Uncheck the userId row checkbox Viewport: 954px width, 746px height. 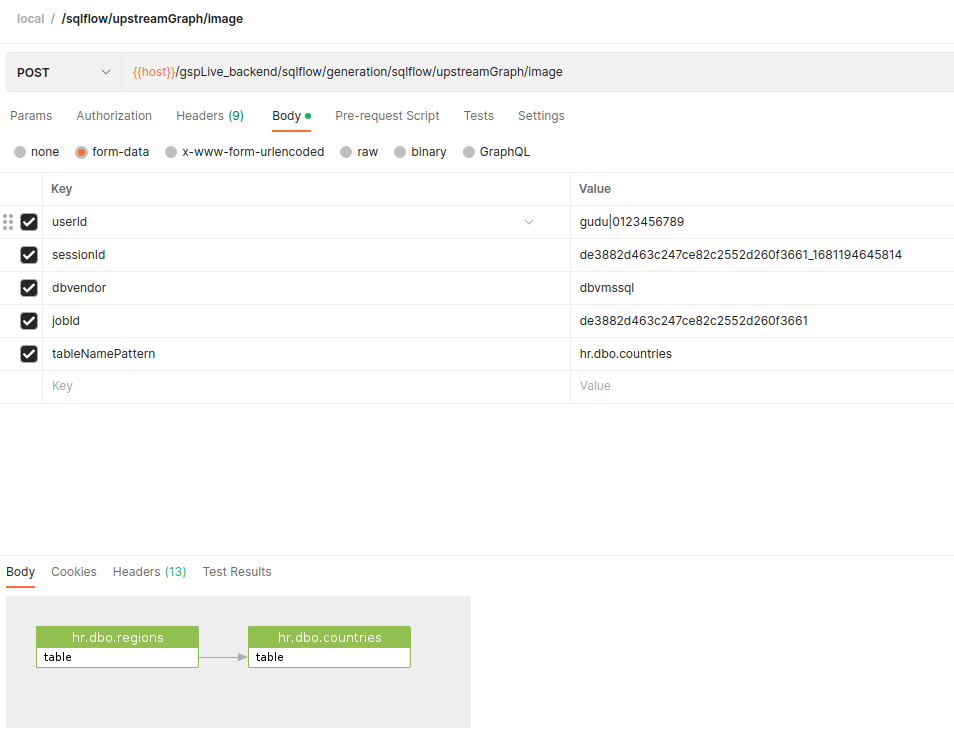coord(29,222)
